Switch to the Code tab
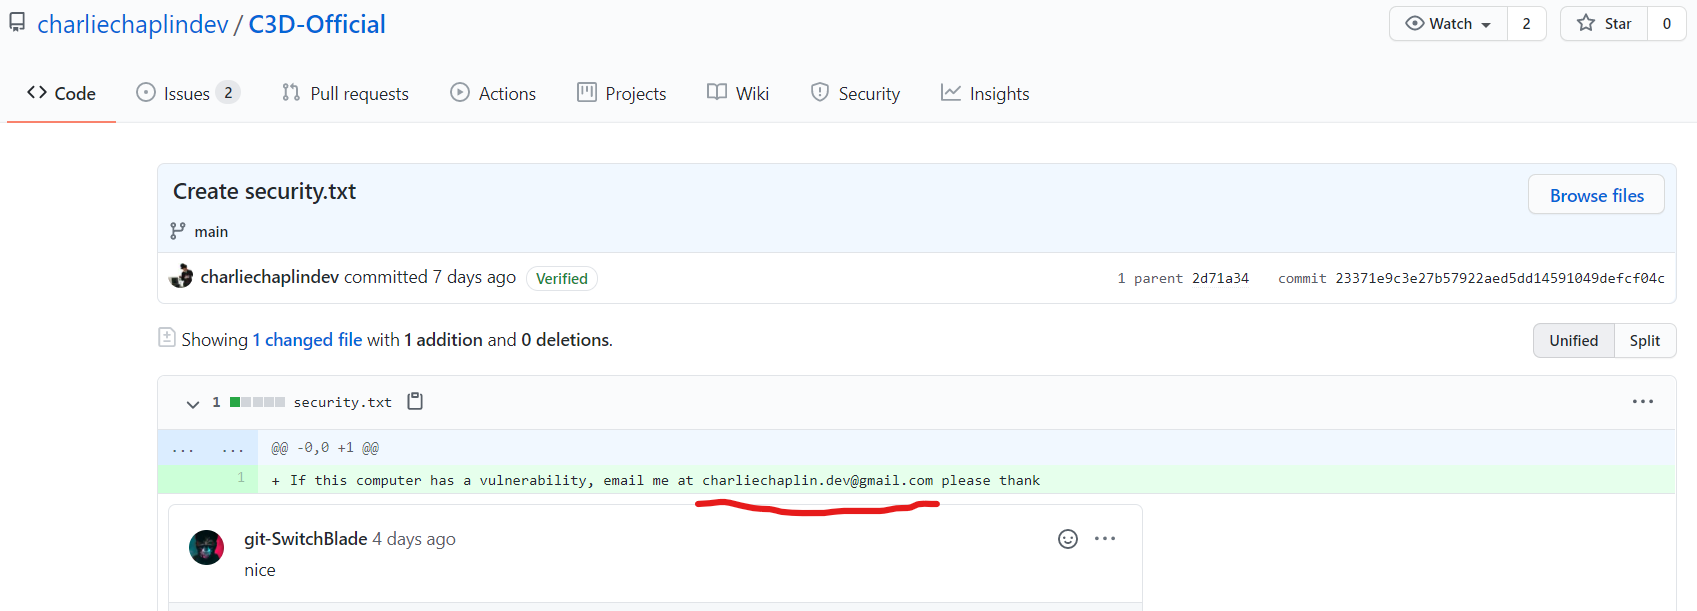1697x611 pixels. pyautogui.click(x=61, y=93)
